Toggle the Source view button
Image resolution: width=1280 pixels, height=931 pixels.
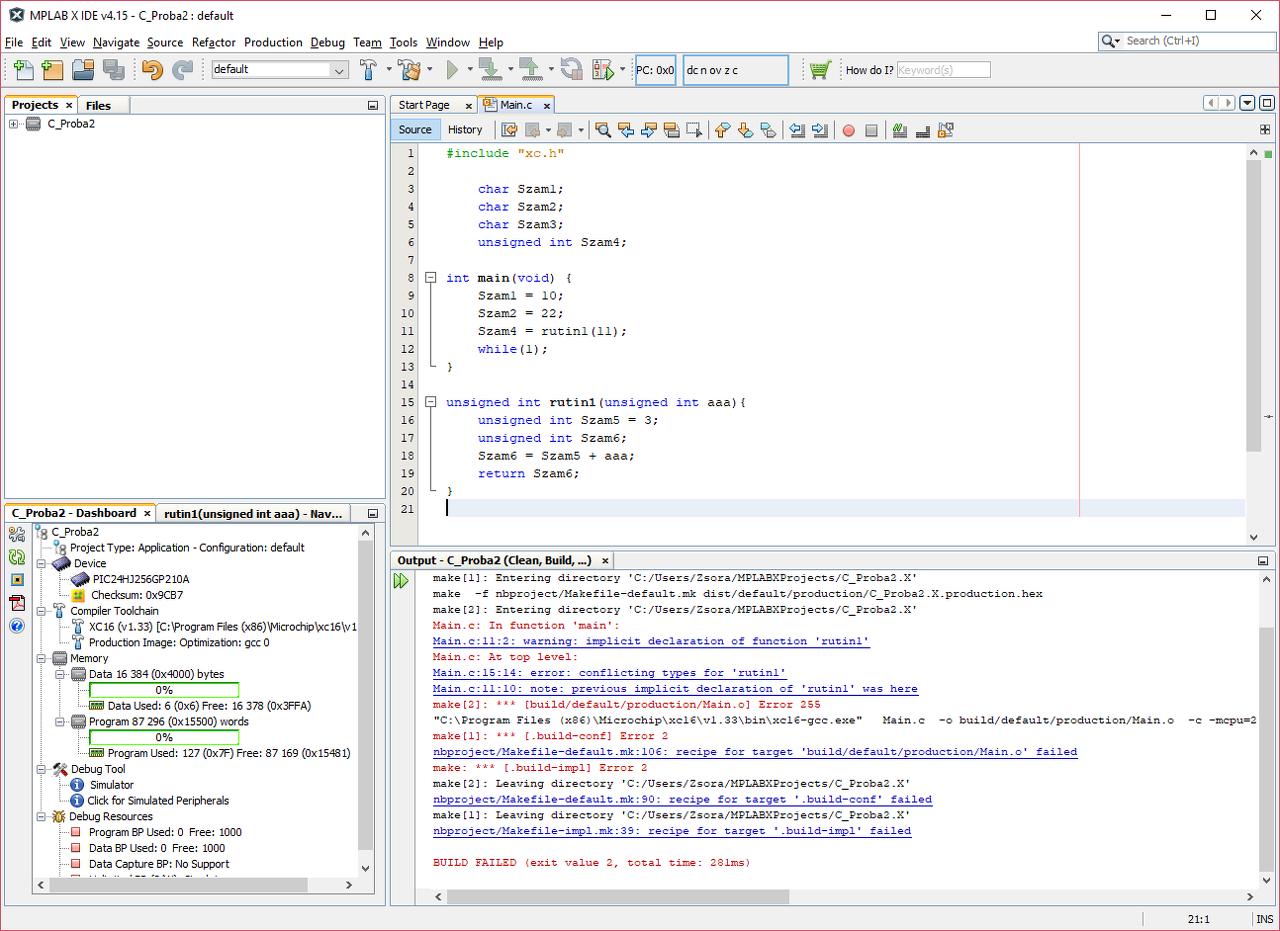(x=415, y=130)
